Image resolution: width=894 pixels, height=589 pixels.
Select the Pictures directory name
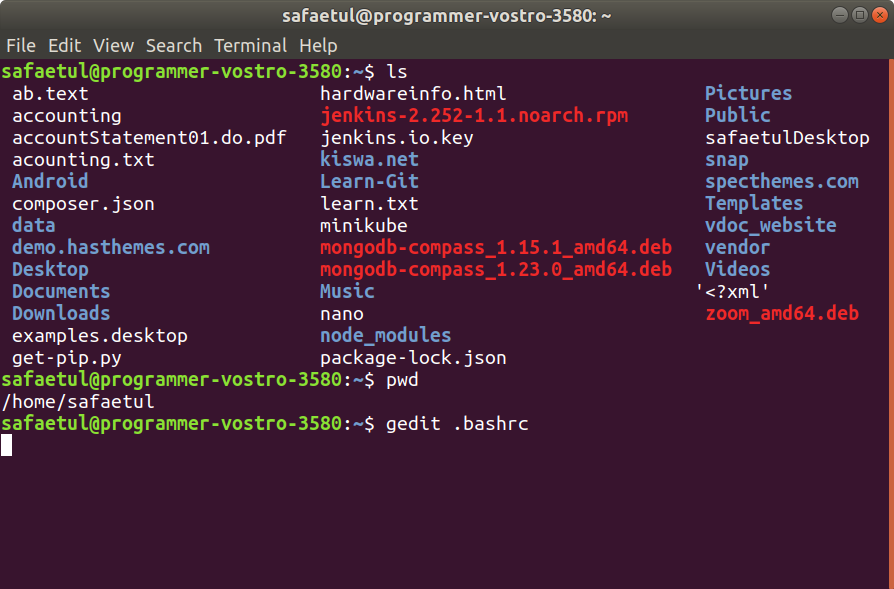coord(748,93)
